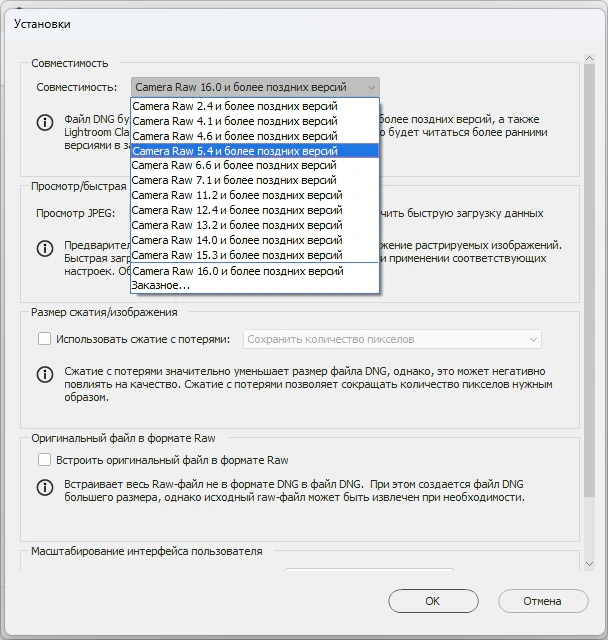Click info icon beside Встраивает весь Raw-файл
Screen dimensions: 608x640
pos(45,487)
